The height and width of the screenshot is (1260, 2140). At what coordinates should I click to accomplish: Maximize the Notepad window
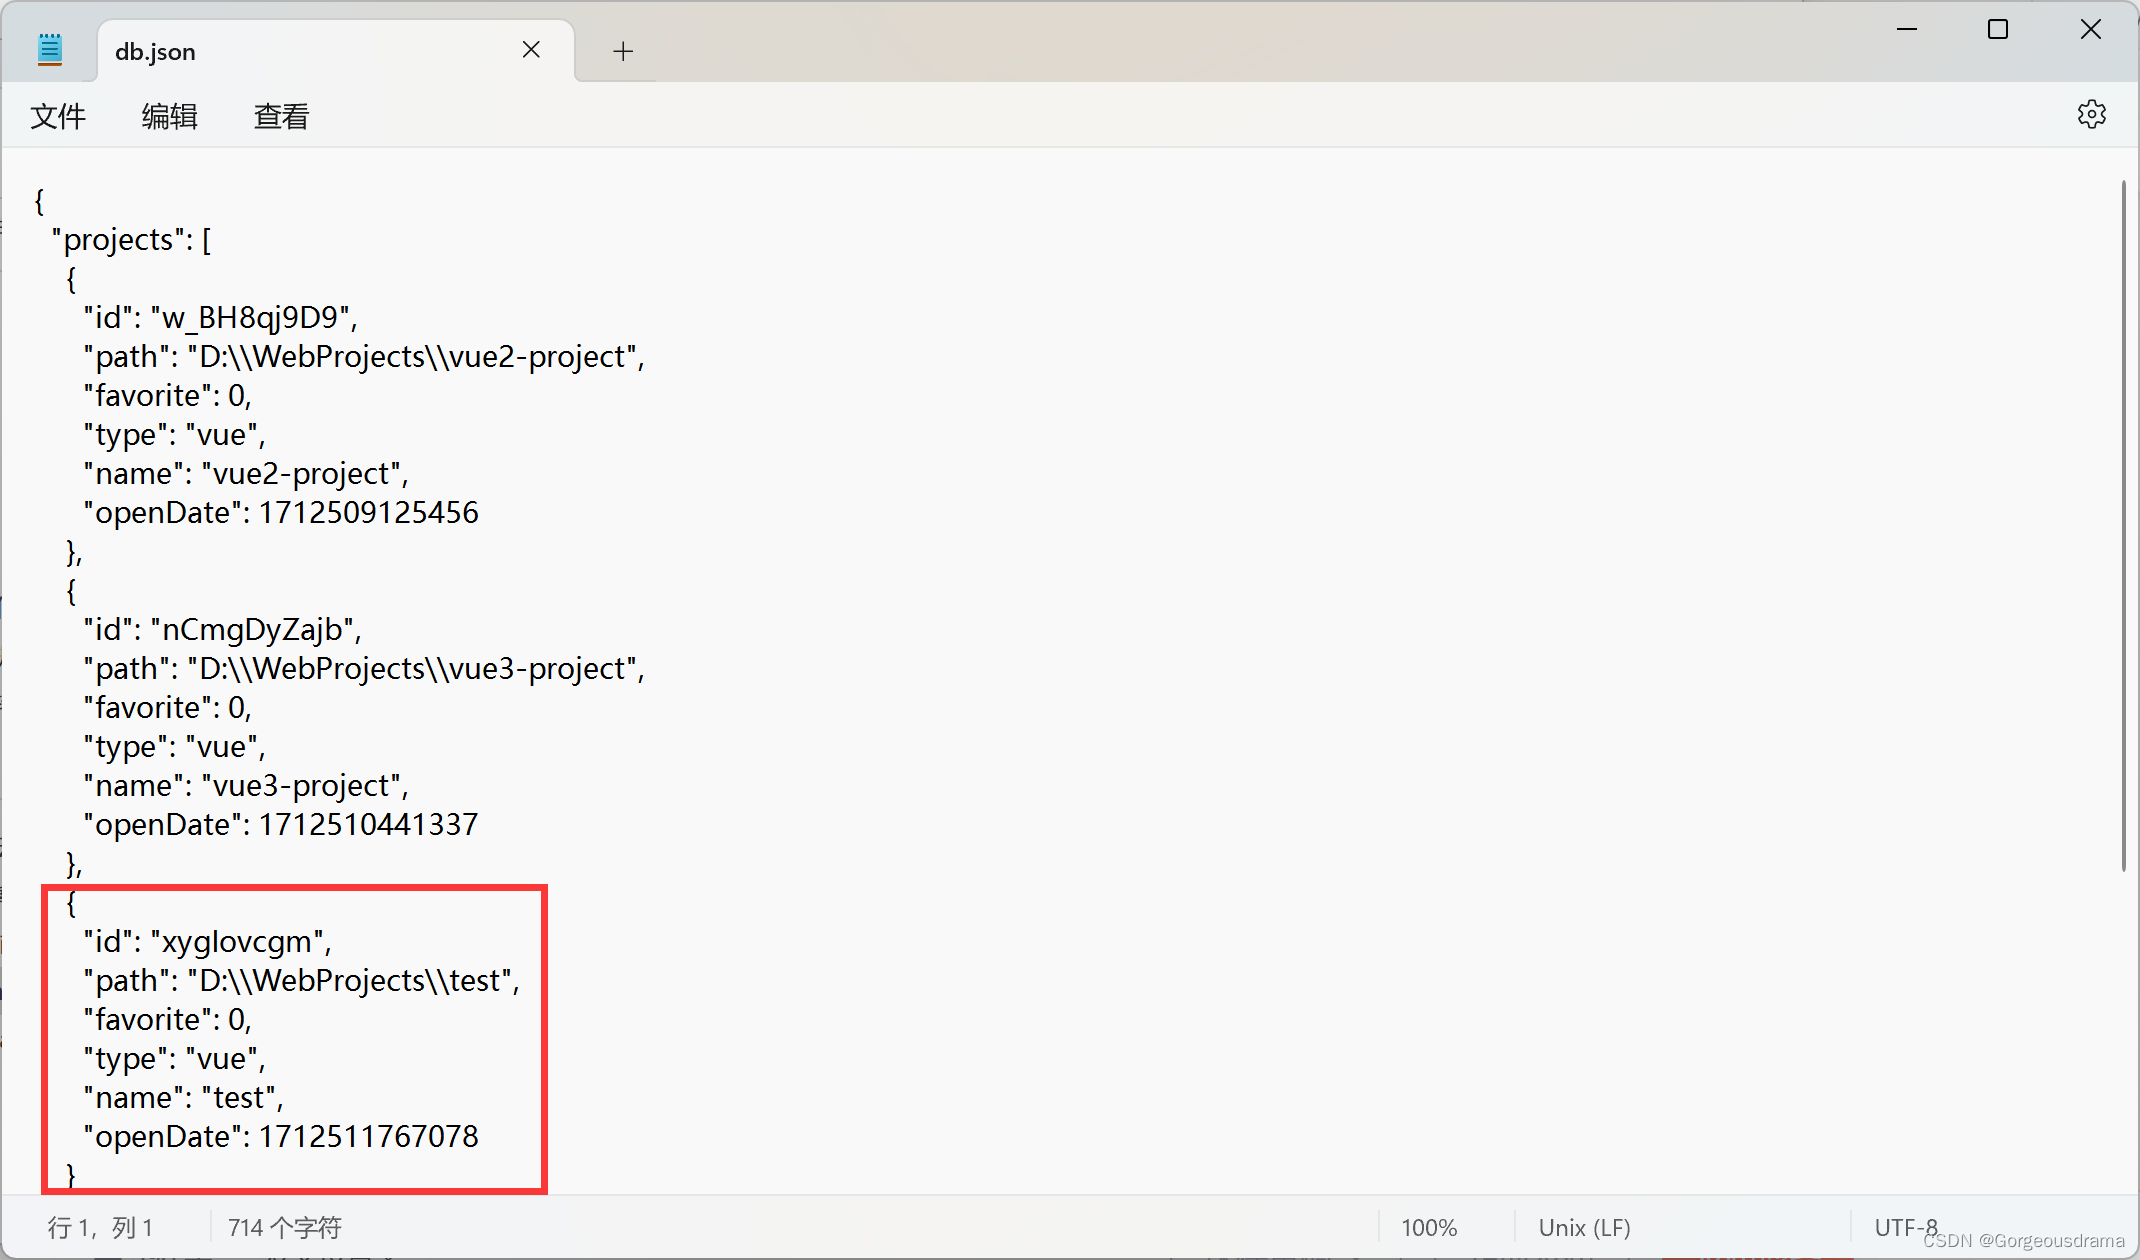(x=1998, y=30)
